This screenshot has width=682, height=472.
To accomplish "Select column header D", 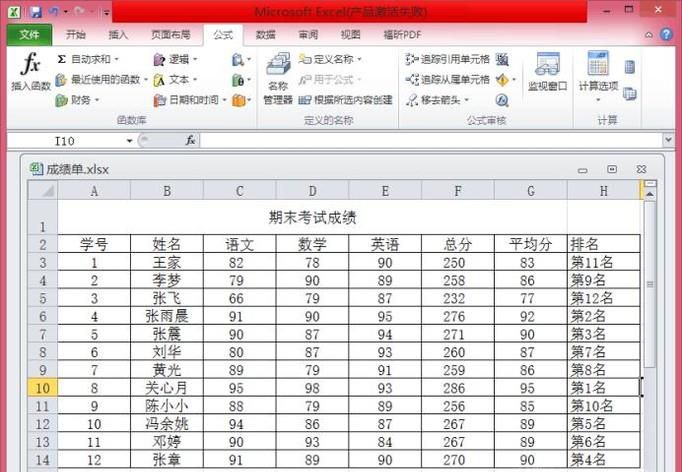I will pos(312,190).
